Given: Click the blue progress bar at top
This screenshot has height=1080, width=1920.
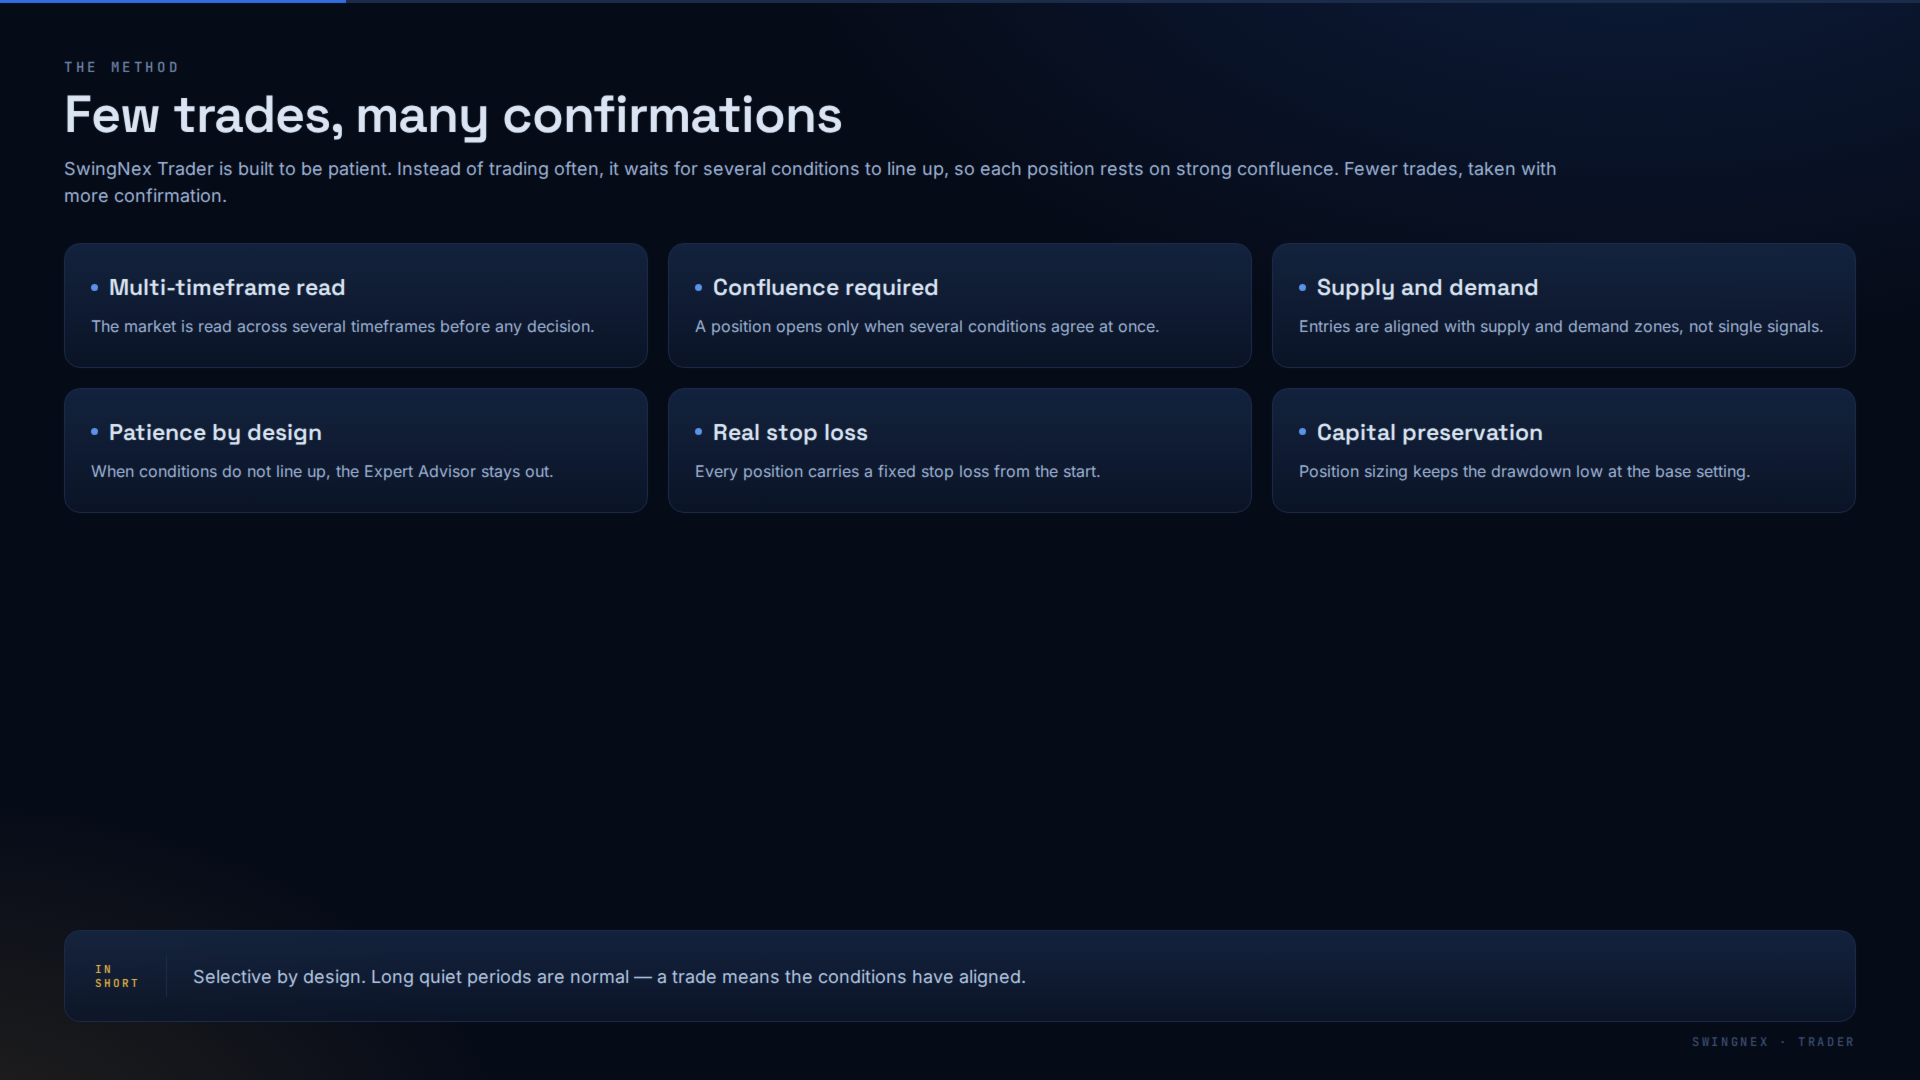Looking at the screenshot, I should tap(173, 1).
